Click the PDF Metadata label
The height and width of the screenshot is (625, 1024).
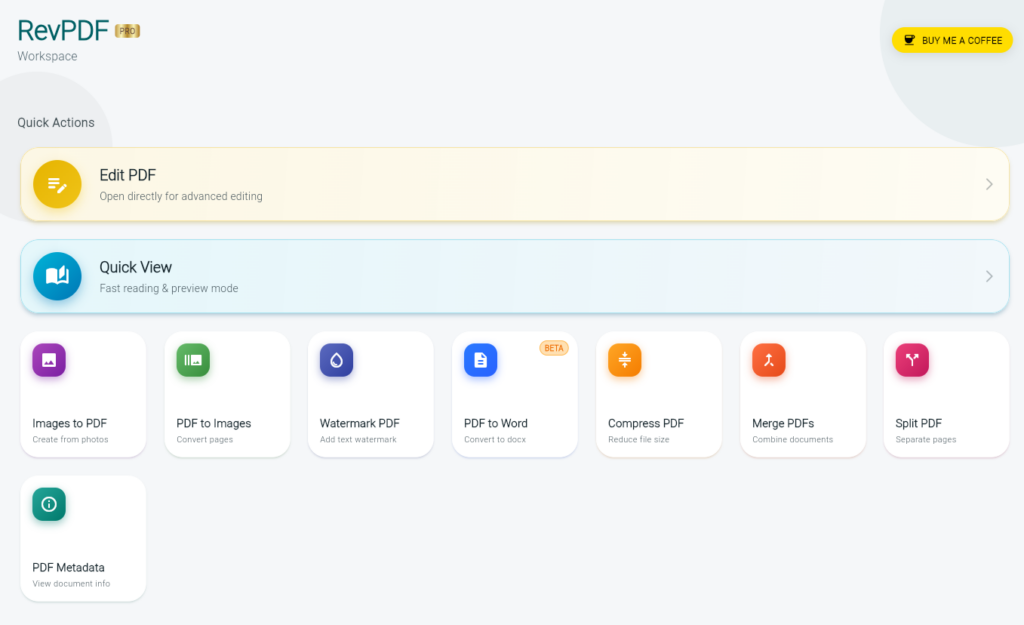pyautogui.click(x=69, y=568)
